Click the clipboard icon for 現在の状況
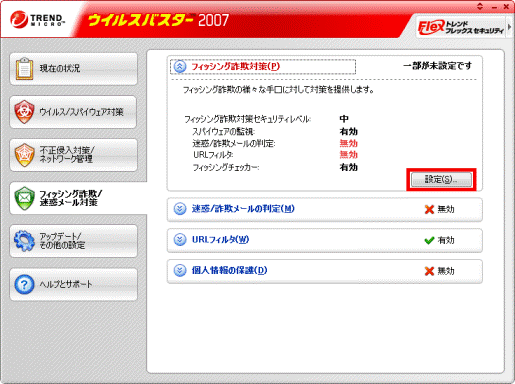The width and height of the screenshot is (515, 384). pyautogui.click(x=24, y=69)
